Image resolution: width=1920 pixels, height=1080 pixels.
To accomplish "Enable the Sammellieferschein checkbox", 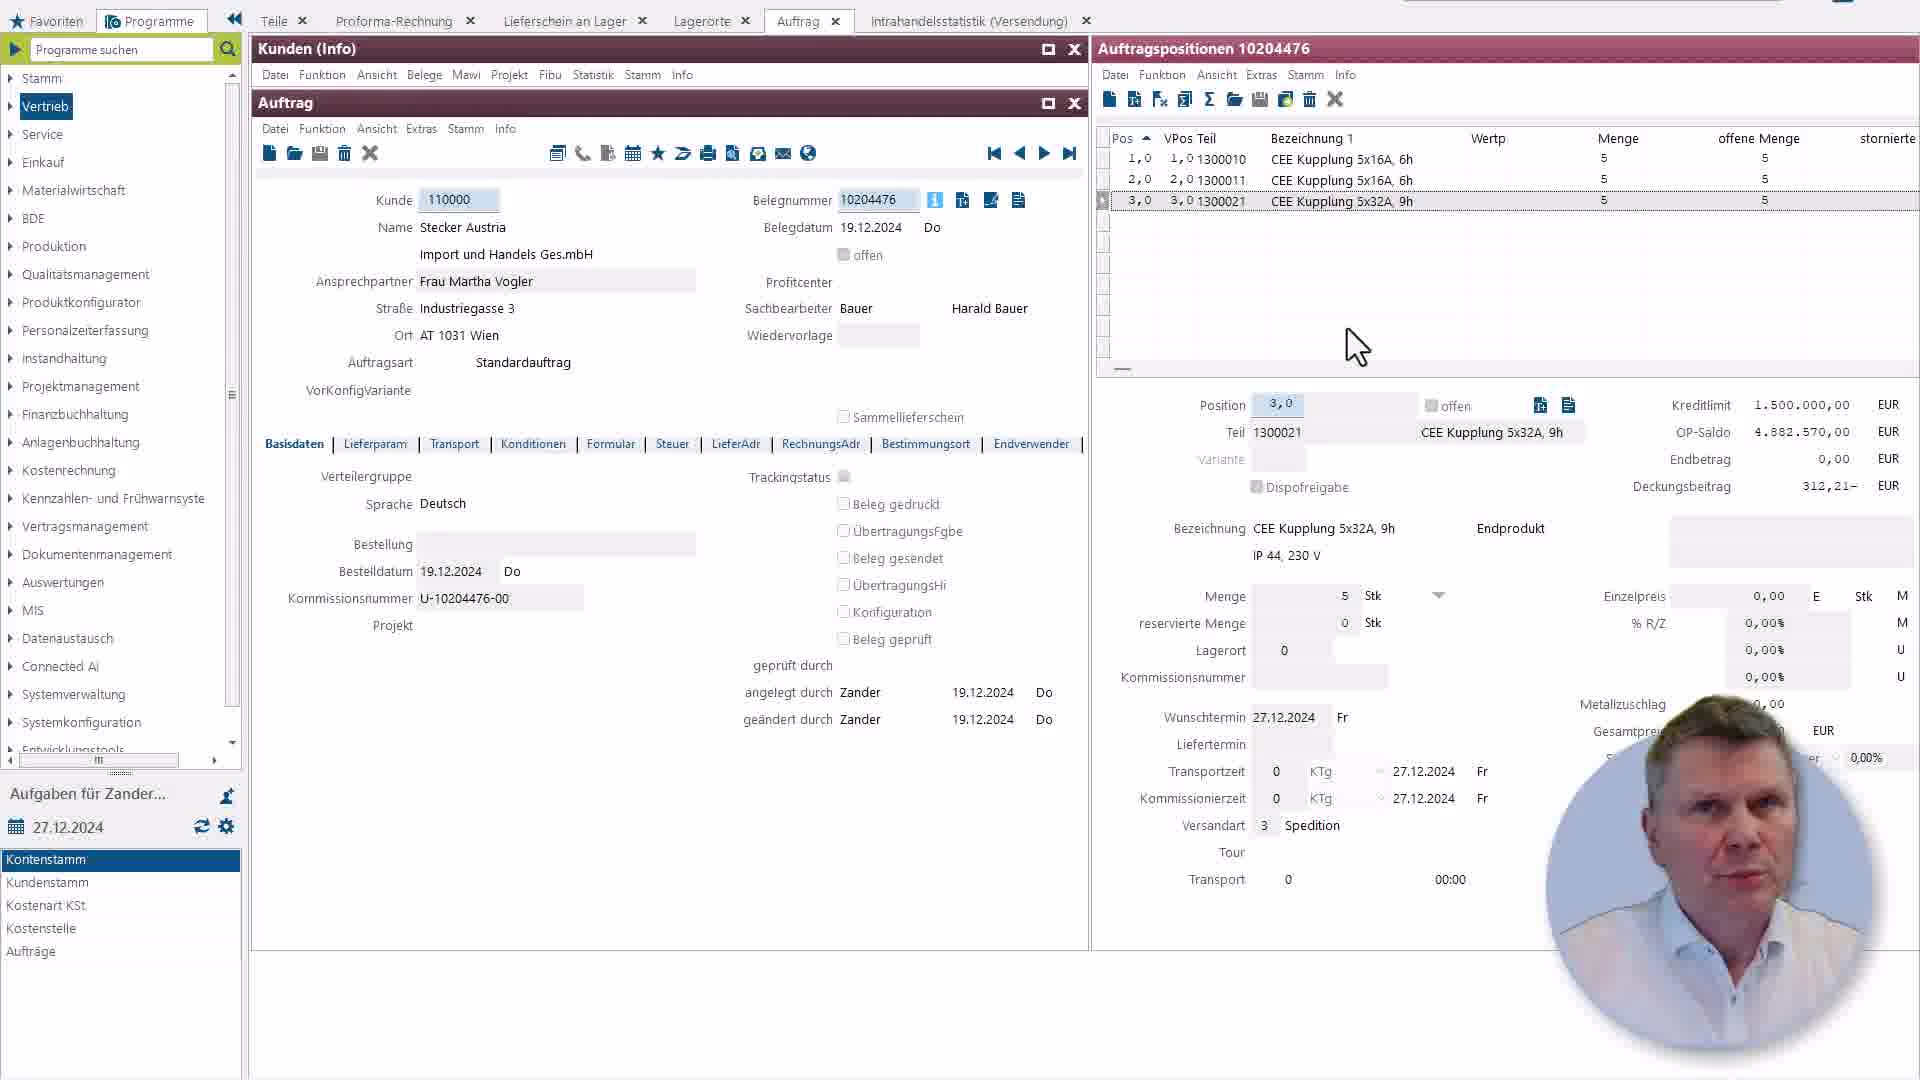I will point(844,417).
